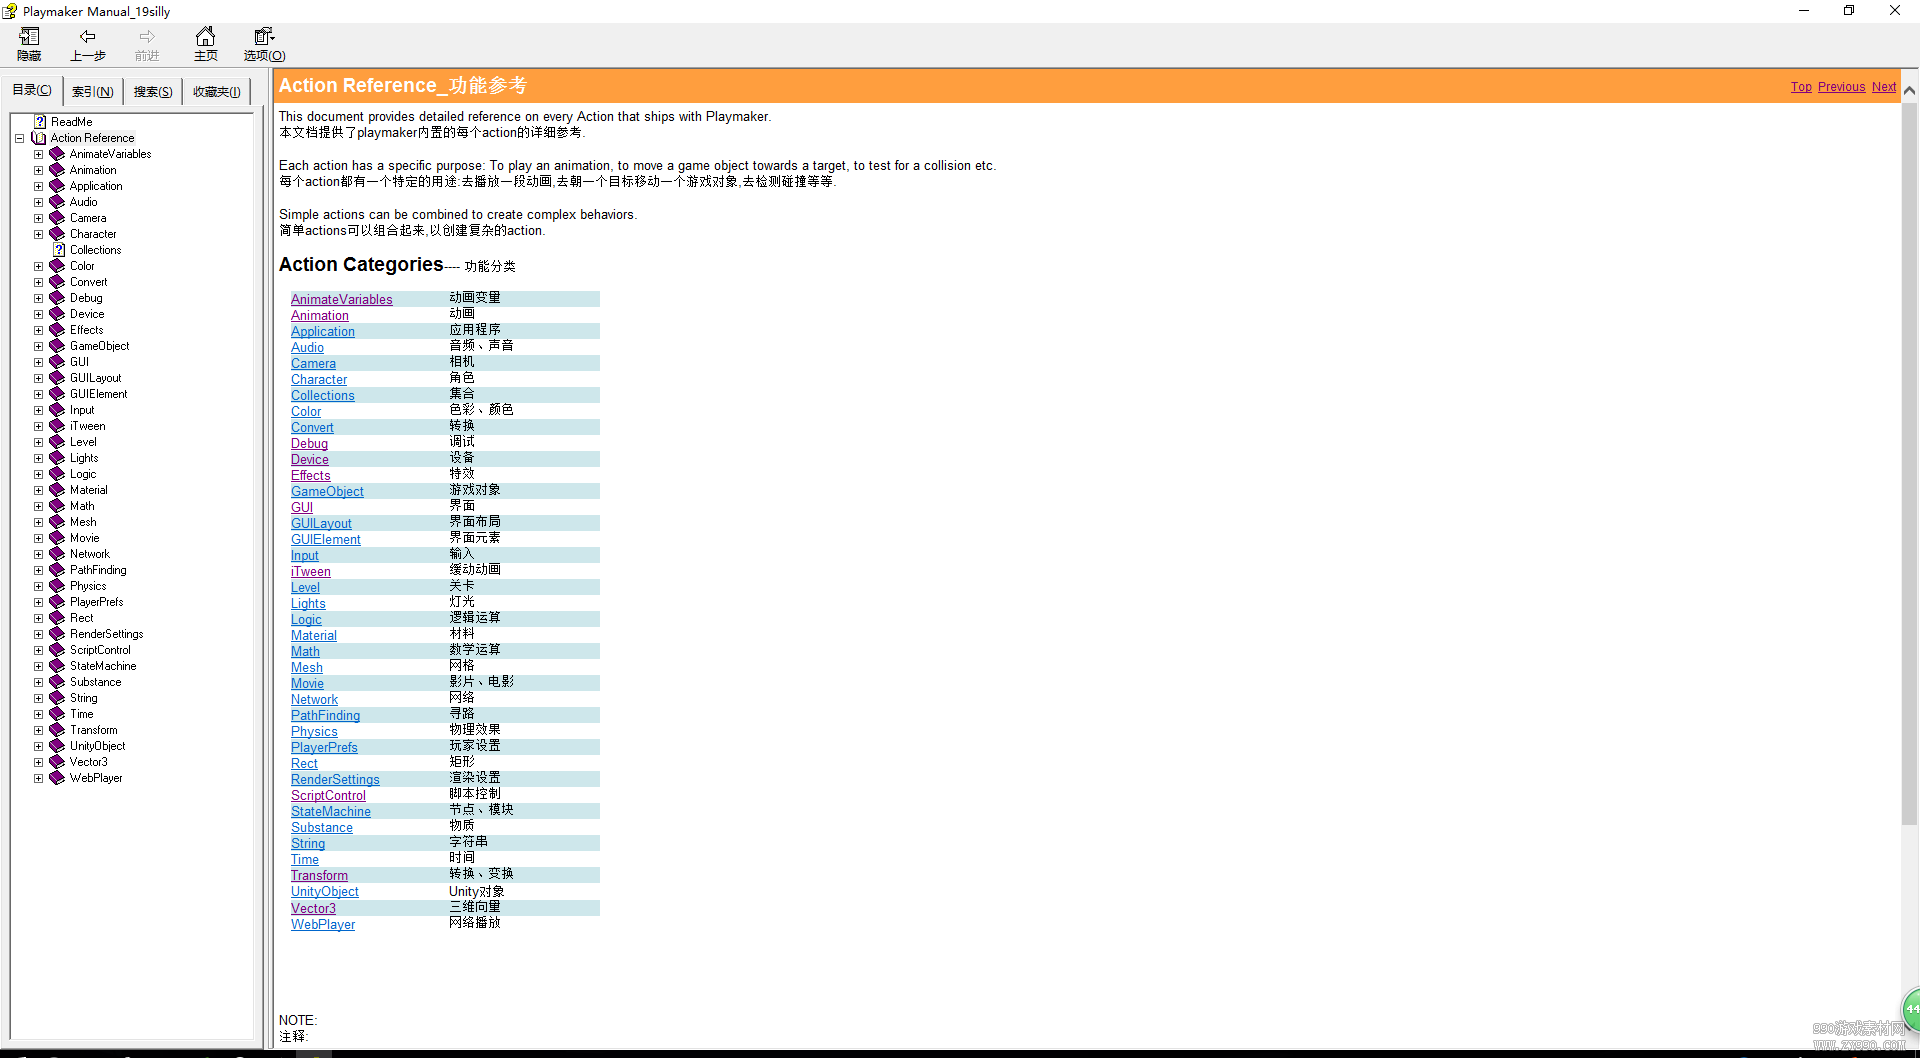Open the Substance category link
Image resolution: width=1920 pixels, height=1058 pixels.
(x=321, y=827)
